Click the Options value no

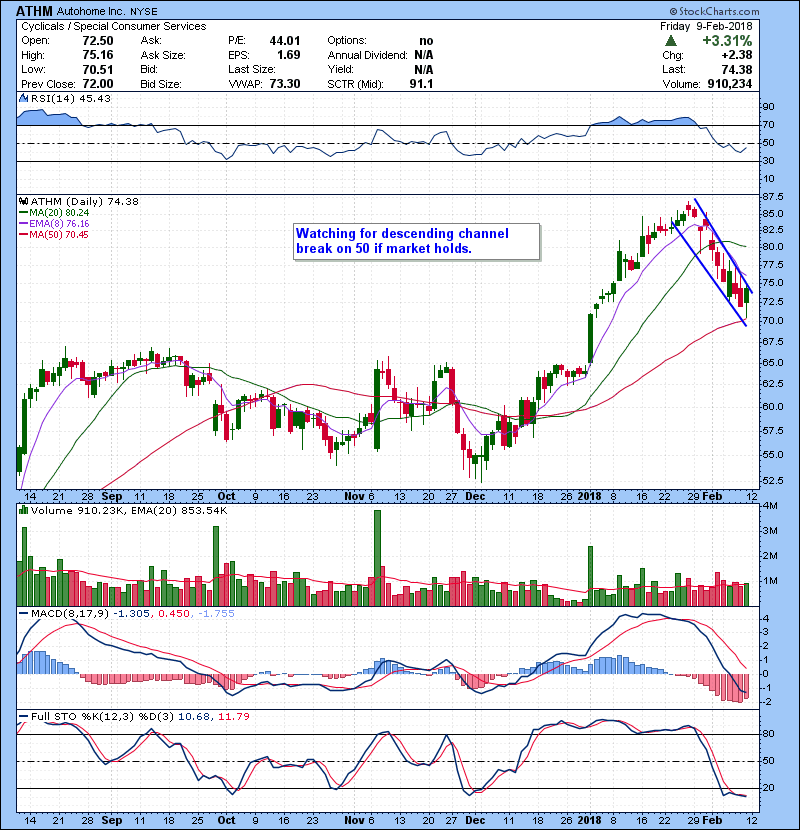point(426,41)
